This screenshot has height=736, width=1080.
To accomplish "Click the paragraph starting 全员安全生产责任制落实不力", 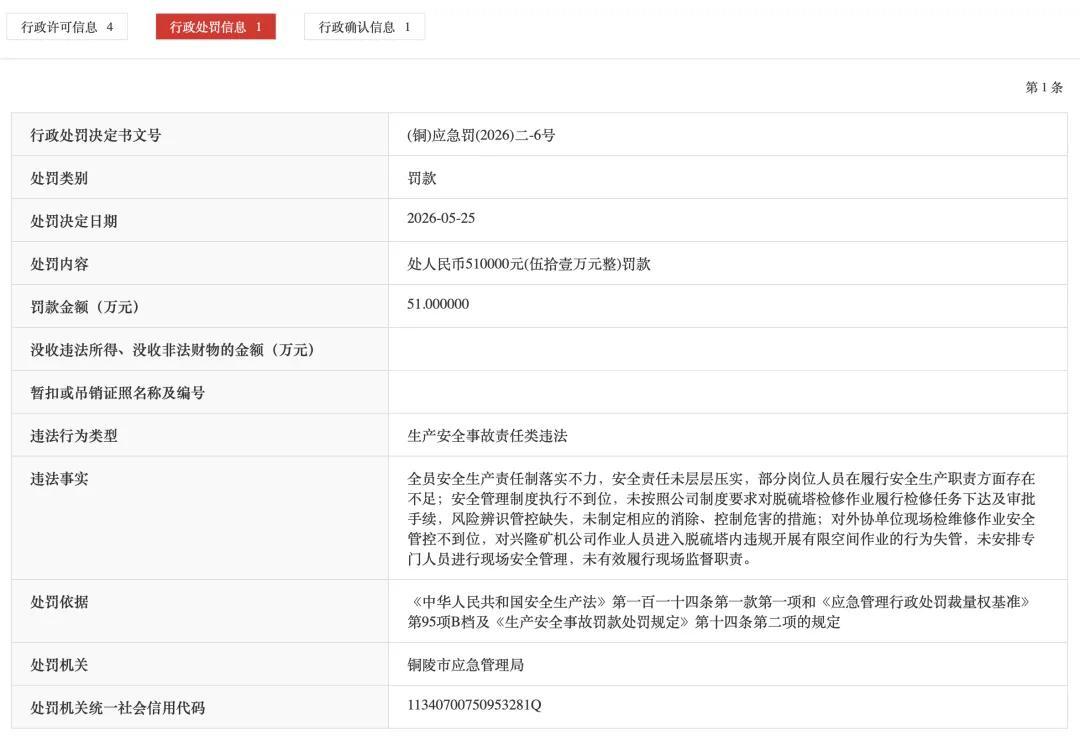I will pos(721,518).
